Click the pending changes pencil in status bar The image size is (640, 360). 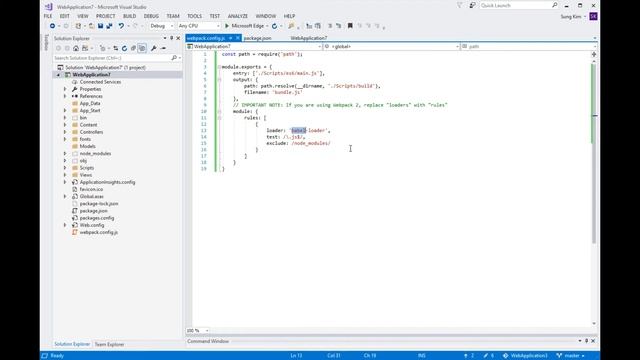click(x=486, y=356)
